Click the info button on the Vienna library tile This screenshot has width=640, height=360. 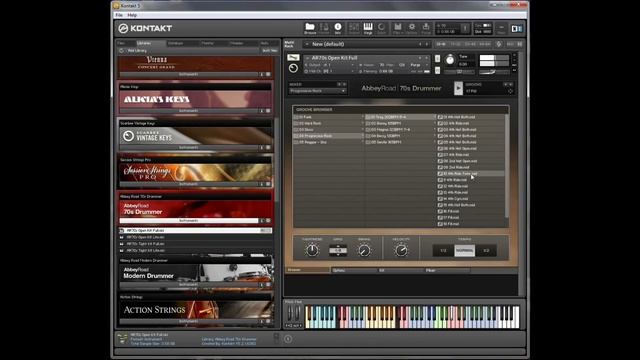[262, 74]
